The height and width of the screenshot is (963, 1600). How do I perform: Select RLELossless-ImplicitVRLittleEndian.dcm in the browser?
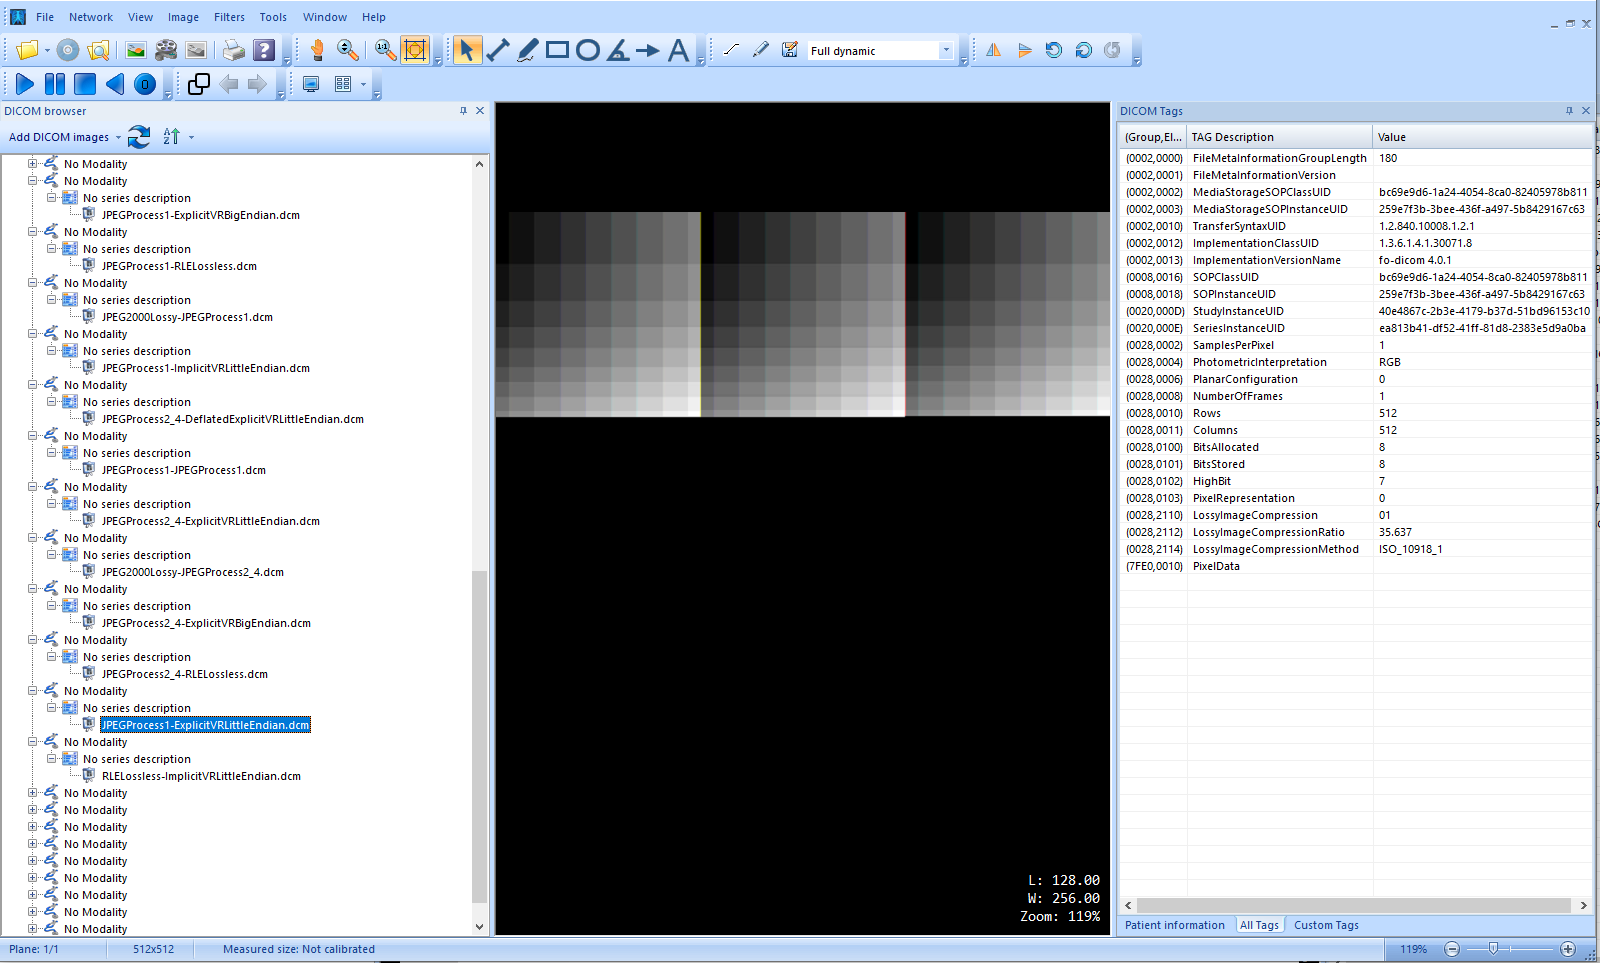(200, 775)
